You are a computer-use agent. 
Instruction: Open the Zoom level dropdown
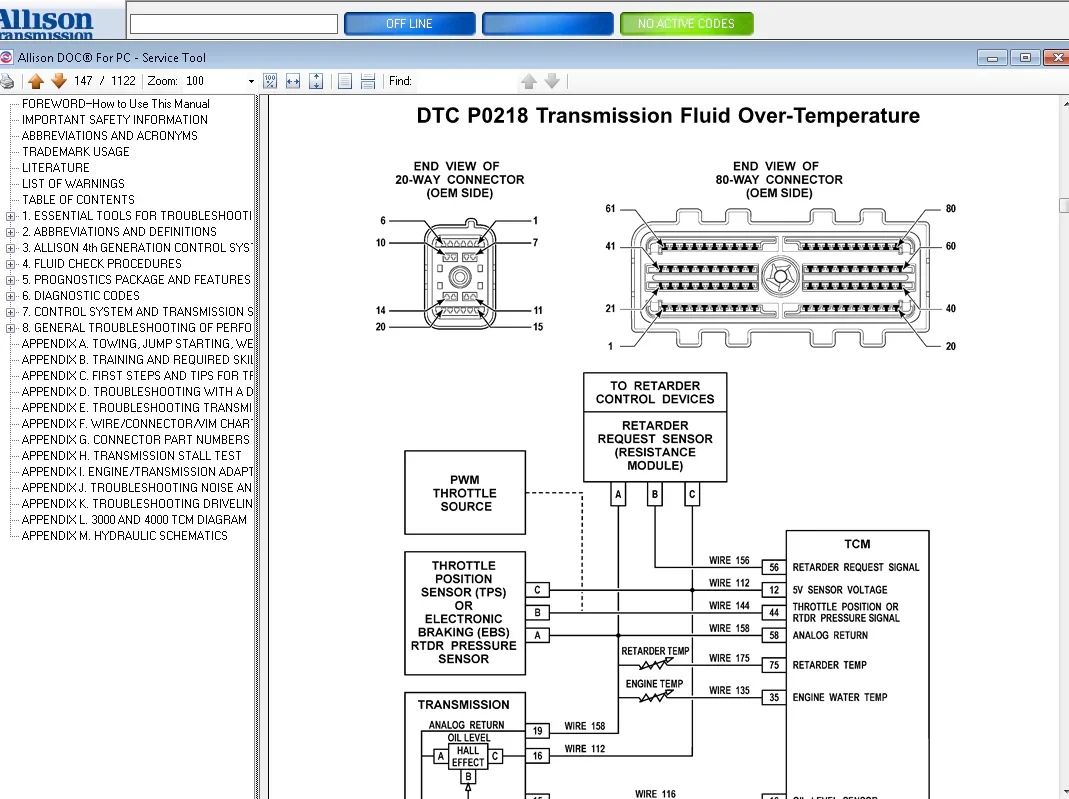[251, 81]
